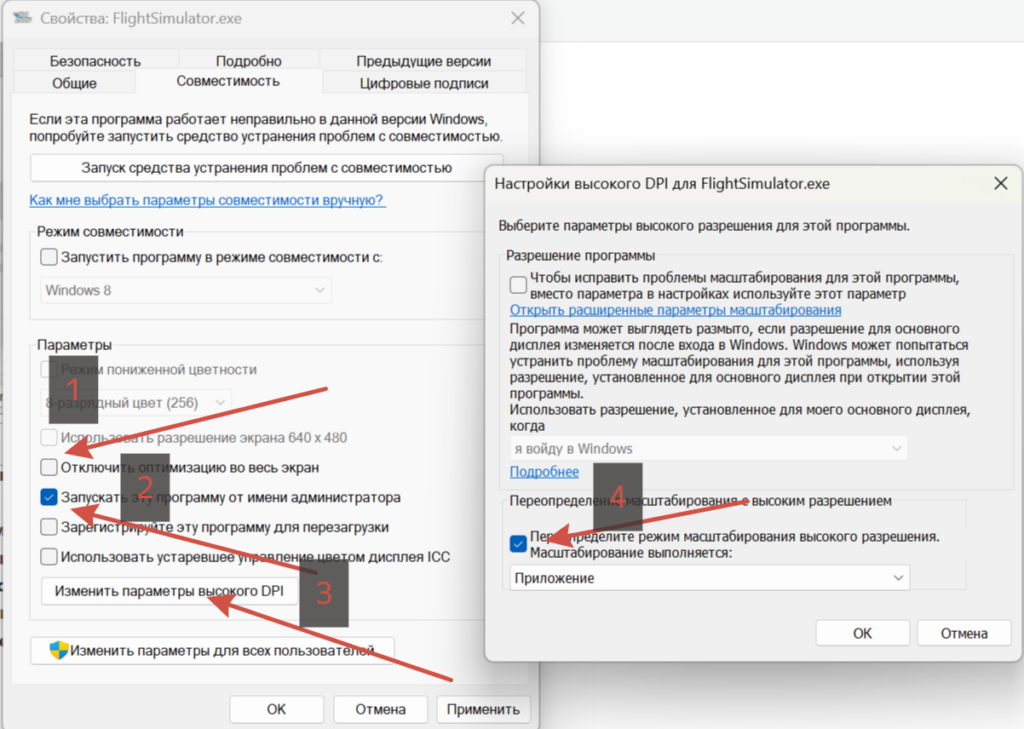Enable 'Отключить оптимизацию во весь экран' checkbox
The image size is (1024, 729).
coord(49,467)
